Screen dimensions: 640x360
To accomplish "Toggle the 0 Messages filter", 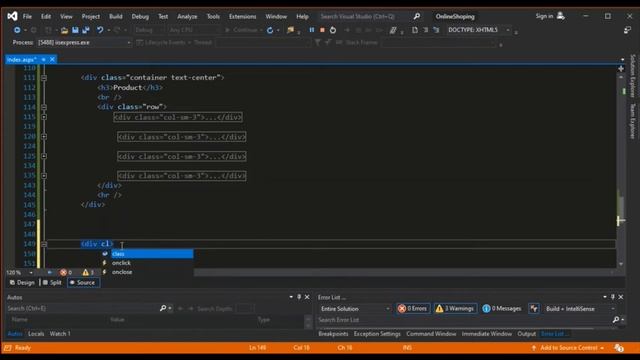I will point(502,309).
